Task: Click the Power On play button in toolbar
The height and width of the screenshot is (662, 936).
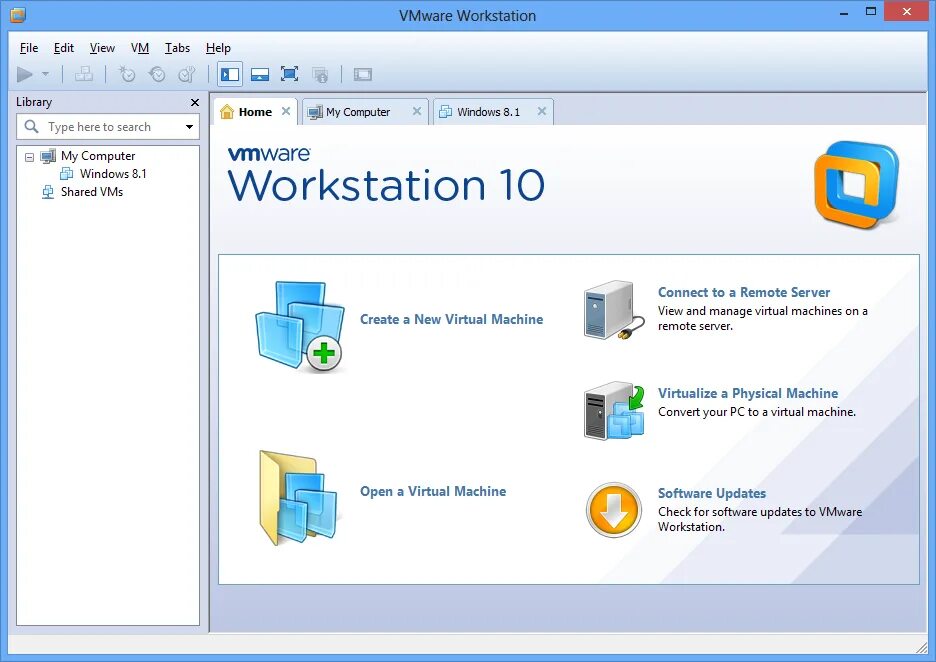Action: coord(24,74)
